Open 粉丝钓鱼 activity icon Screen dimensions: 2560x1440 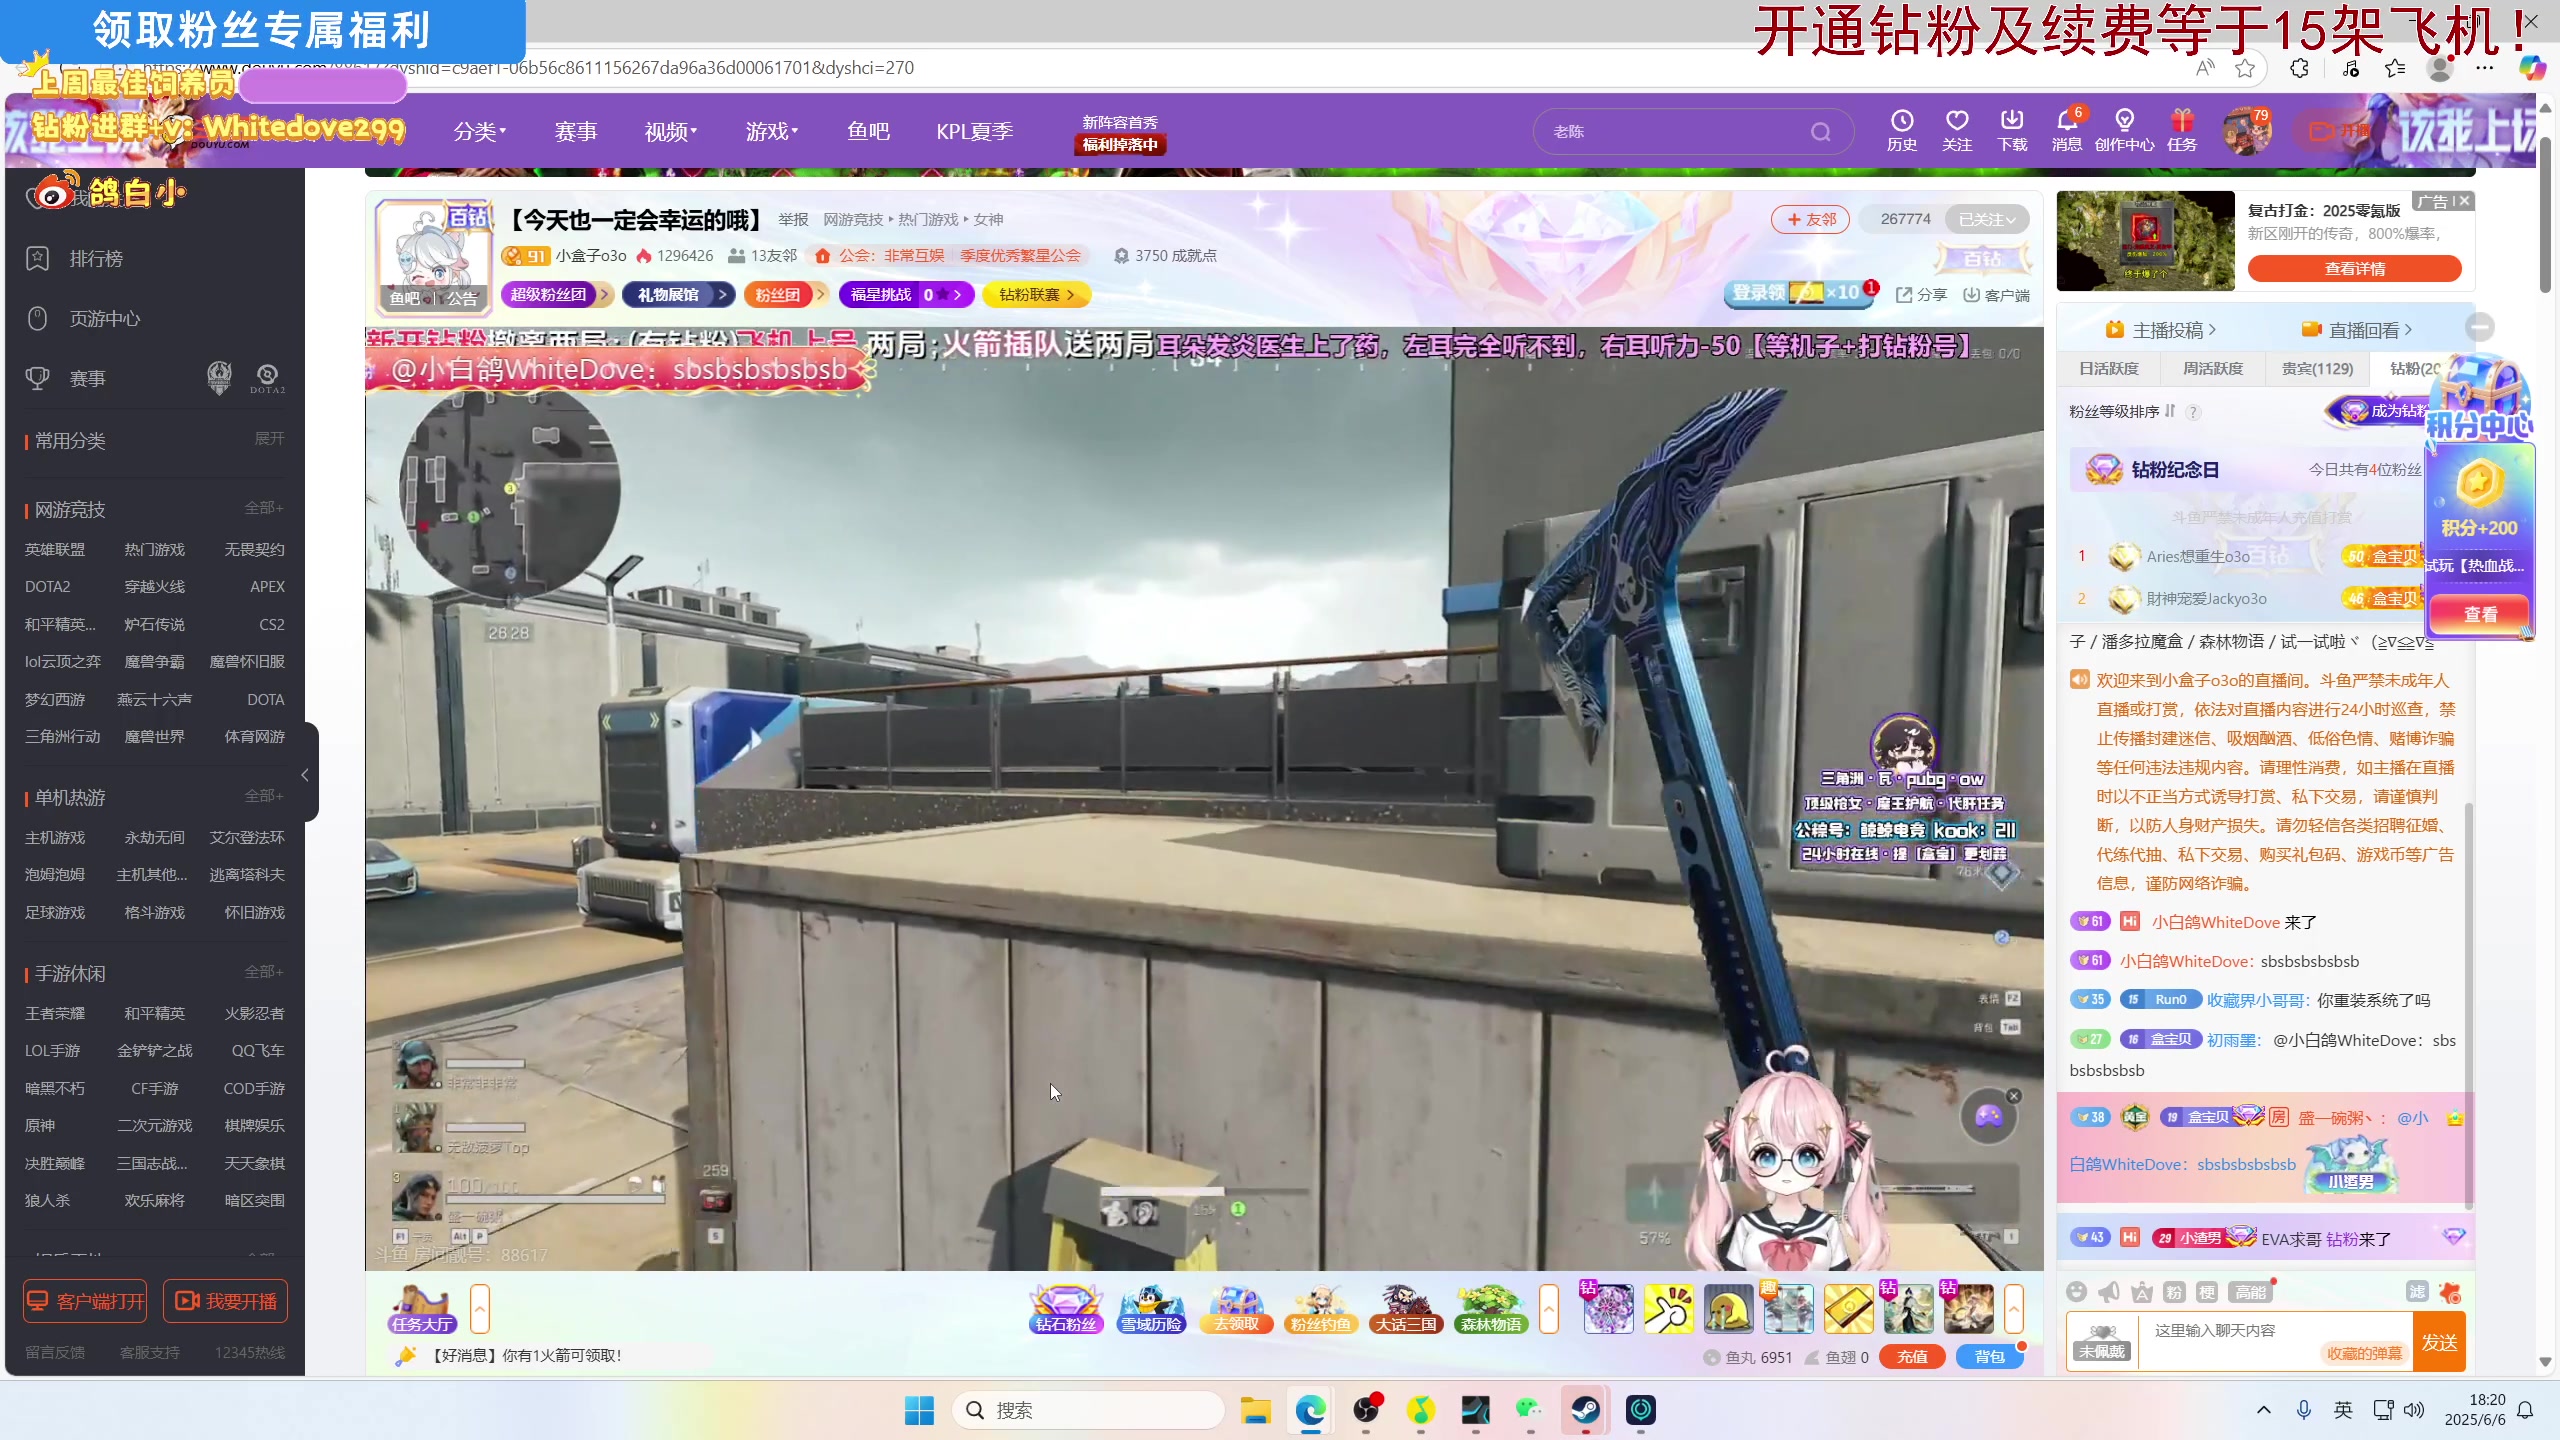(1321, 1309)
